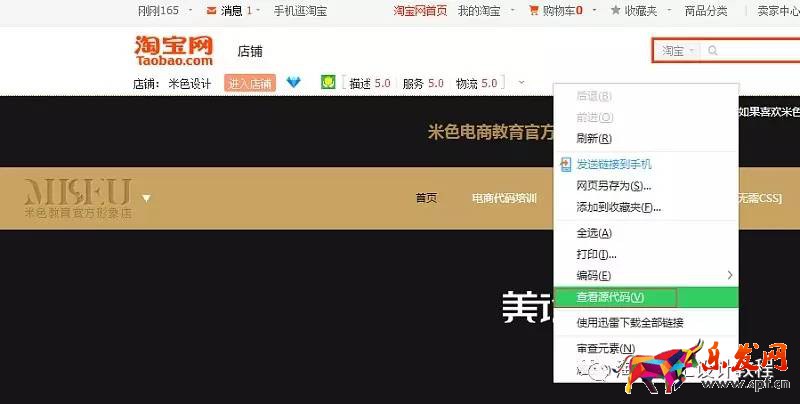Click the MISEU shop logo
800x404 pixels.
coord(77,197)
